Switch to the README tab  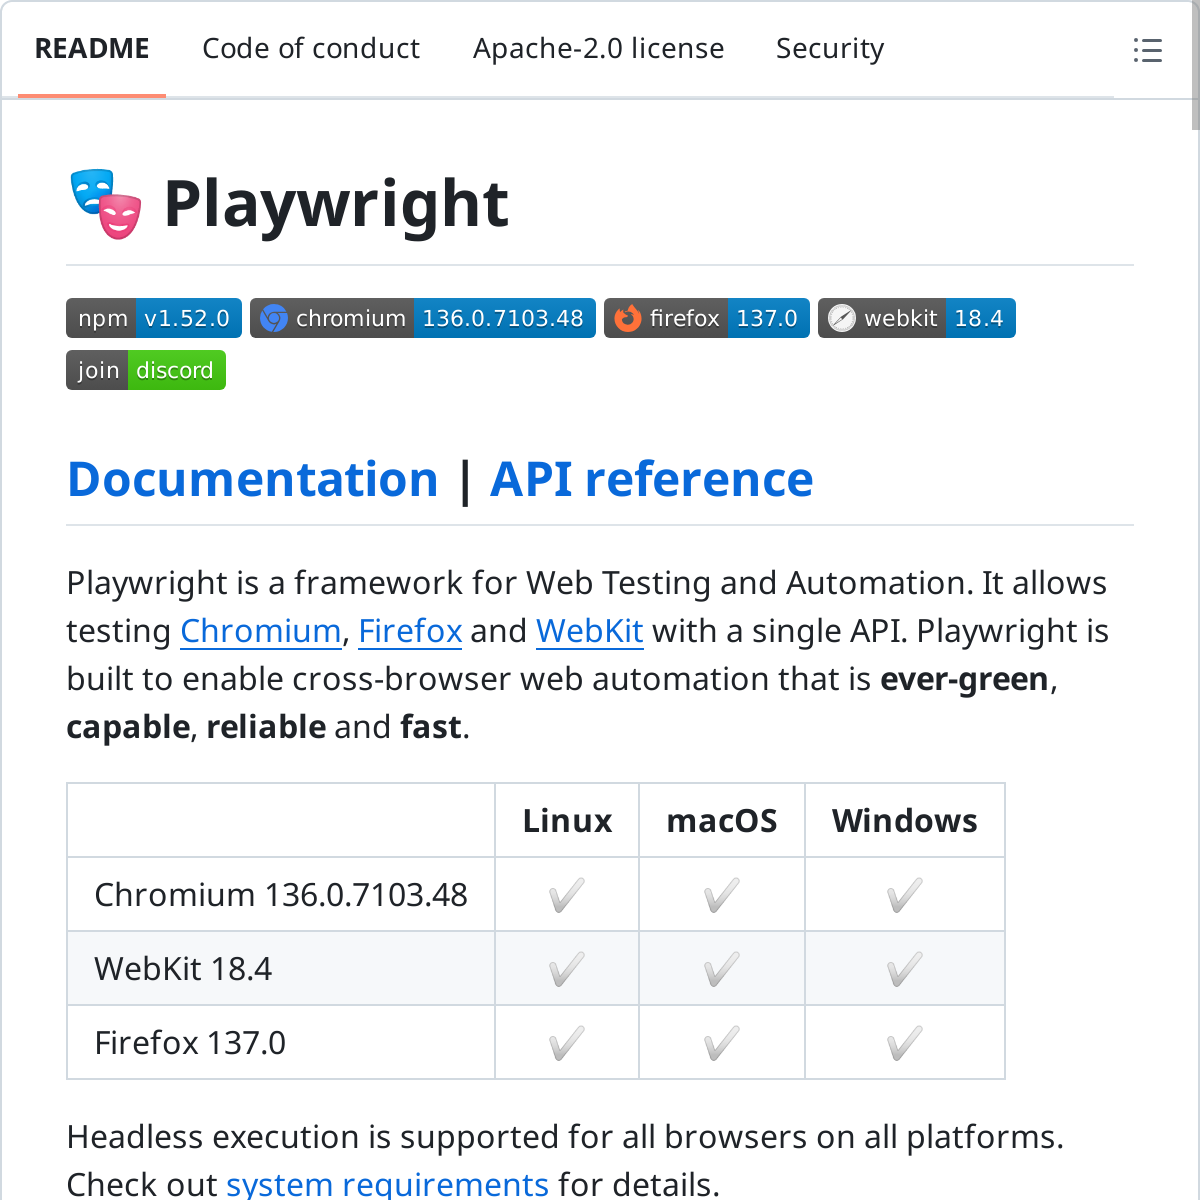click(92, 49)
